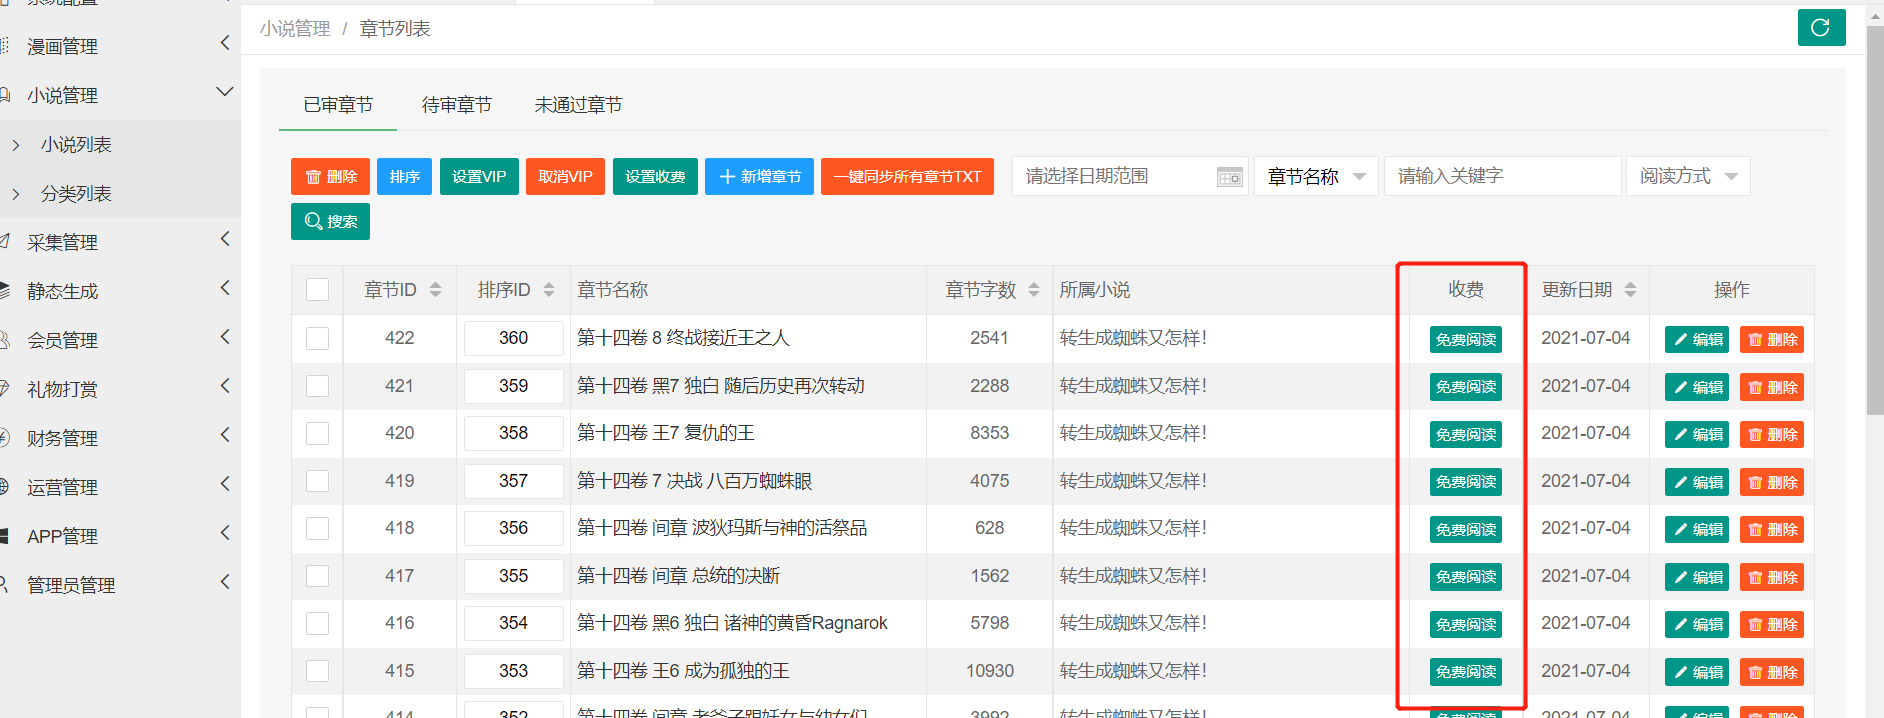Open the 阅读方式 dropdown

(x=1687, y=177)
